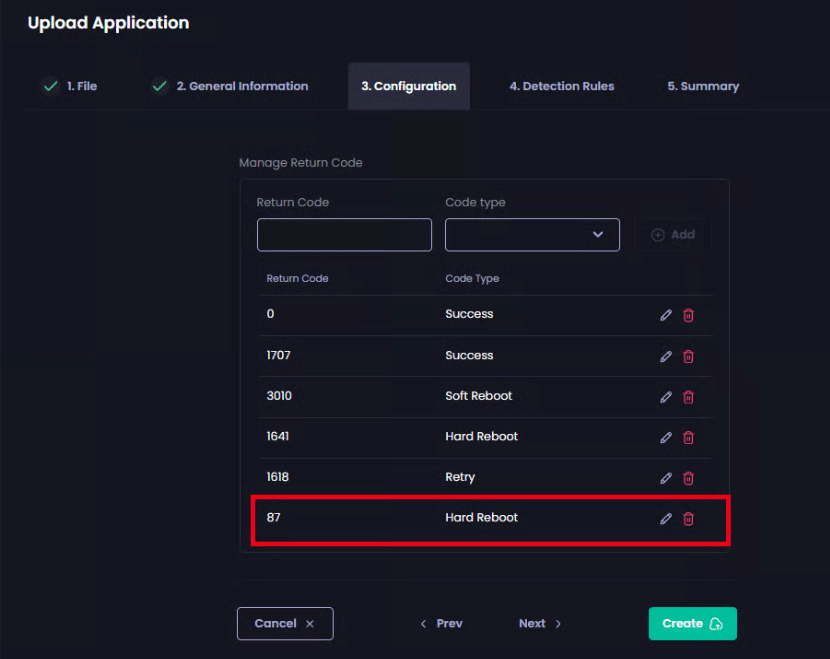Open the 4. Detection Rules tab
Viewport: 830px width, 659px height.
[x=561, y=86]
